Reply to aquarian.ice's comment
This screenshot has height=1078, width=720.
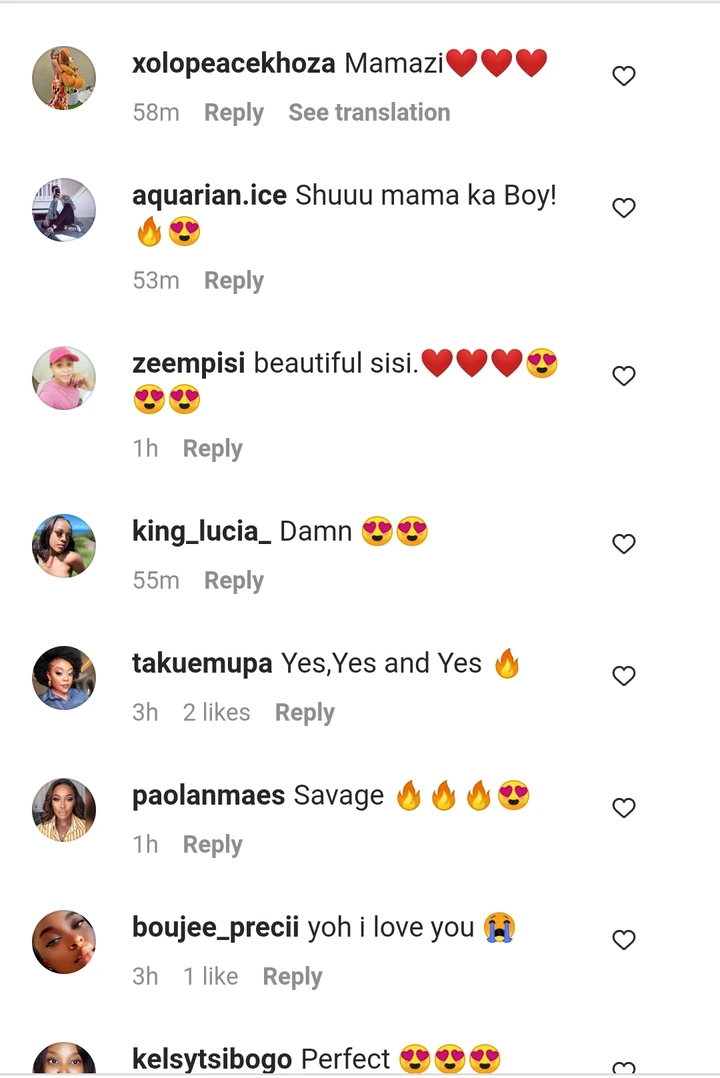234,281
